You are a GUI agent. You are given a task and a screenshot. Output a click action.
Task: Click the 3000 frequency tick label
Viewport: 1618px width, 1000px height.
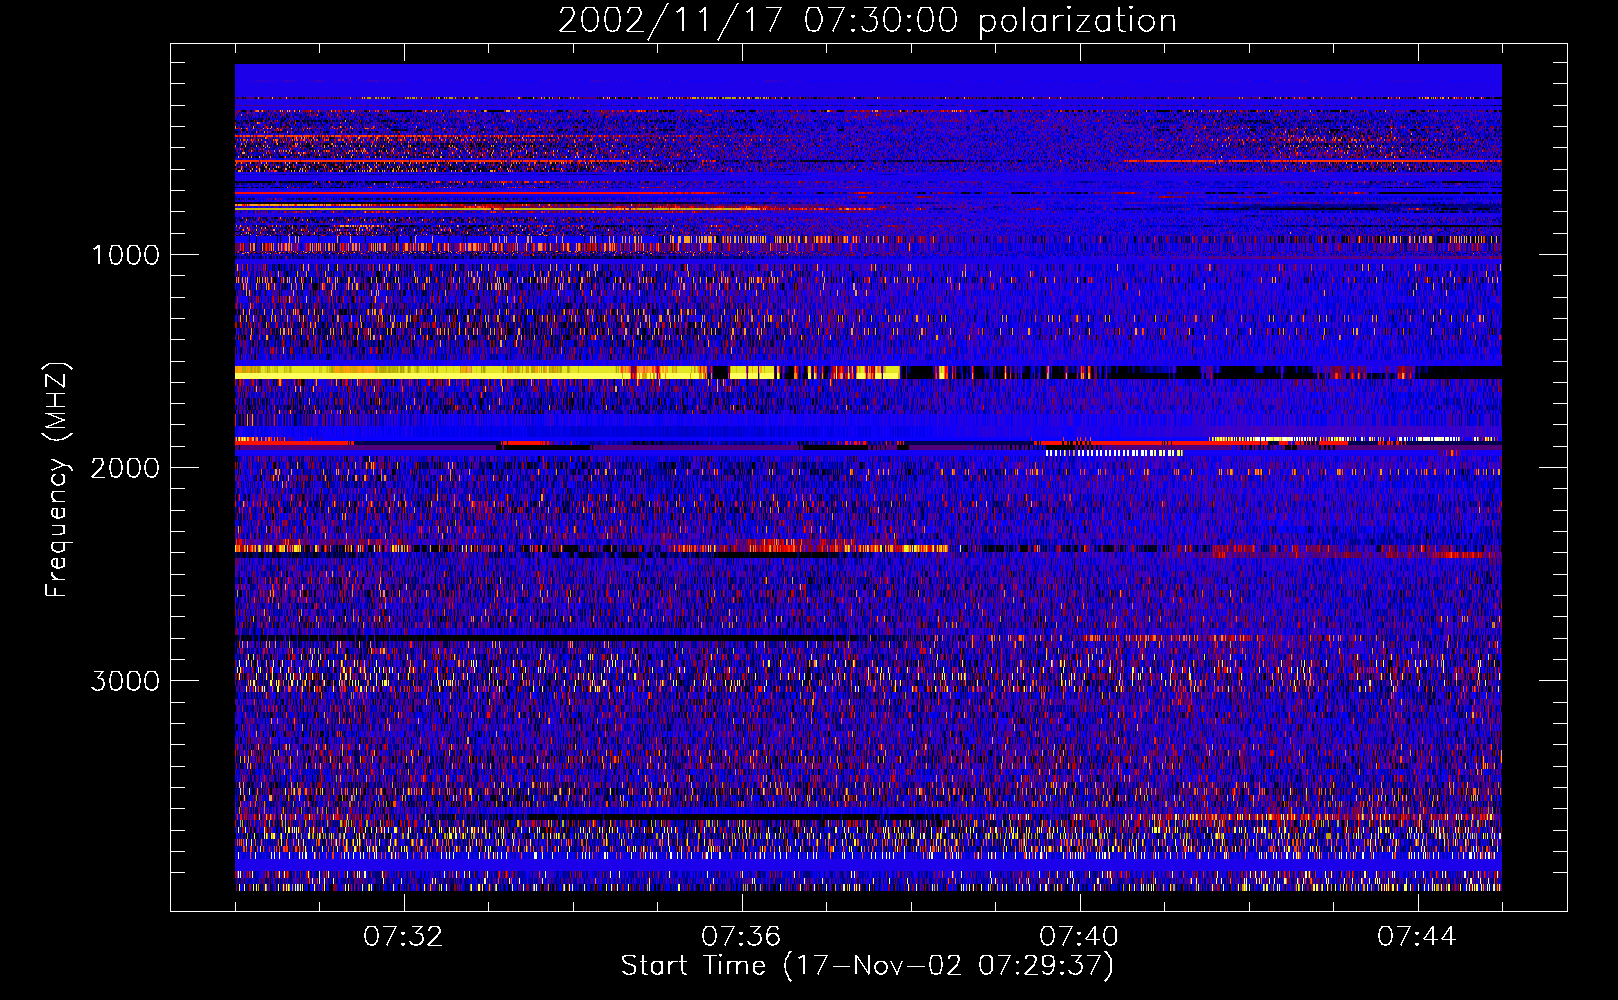coord(125,681)
